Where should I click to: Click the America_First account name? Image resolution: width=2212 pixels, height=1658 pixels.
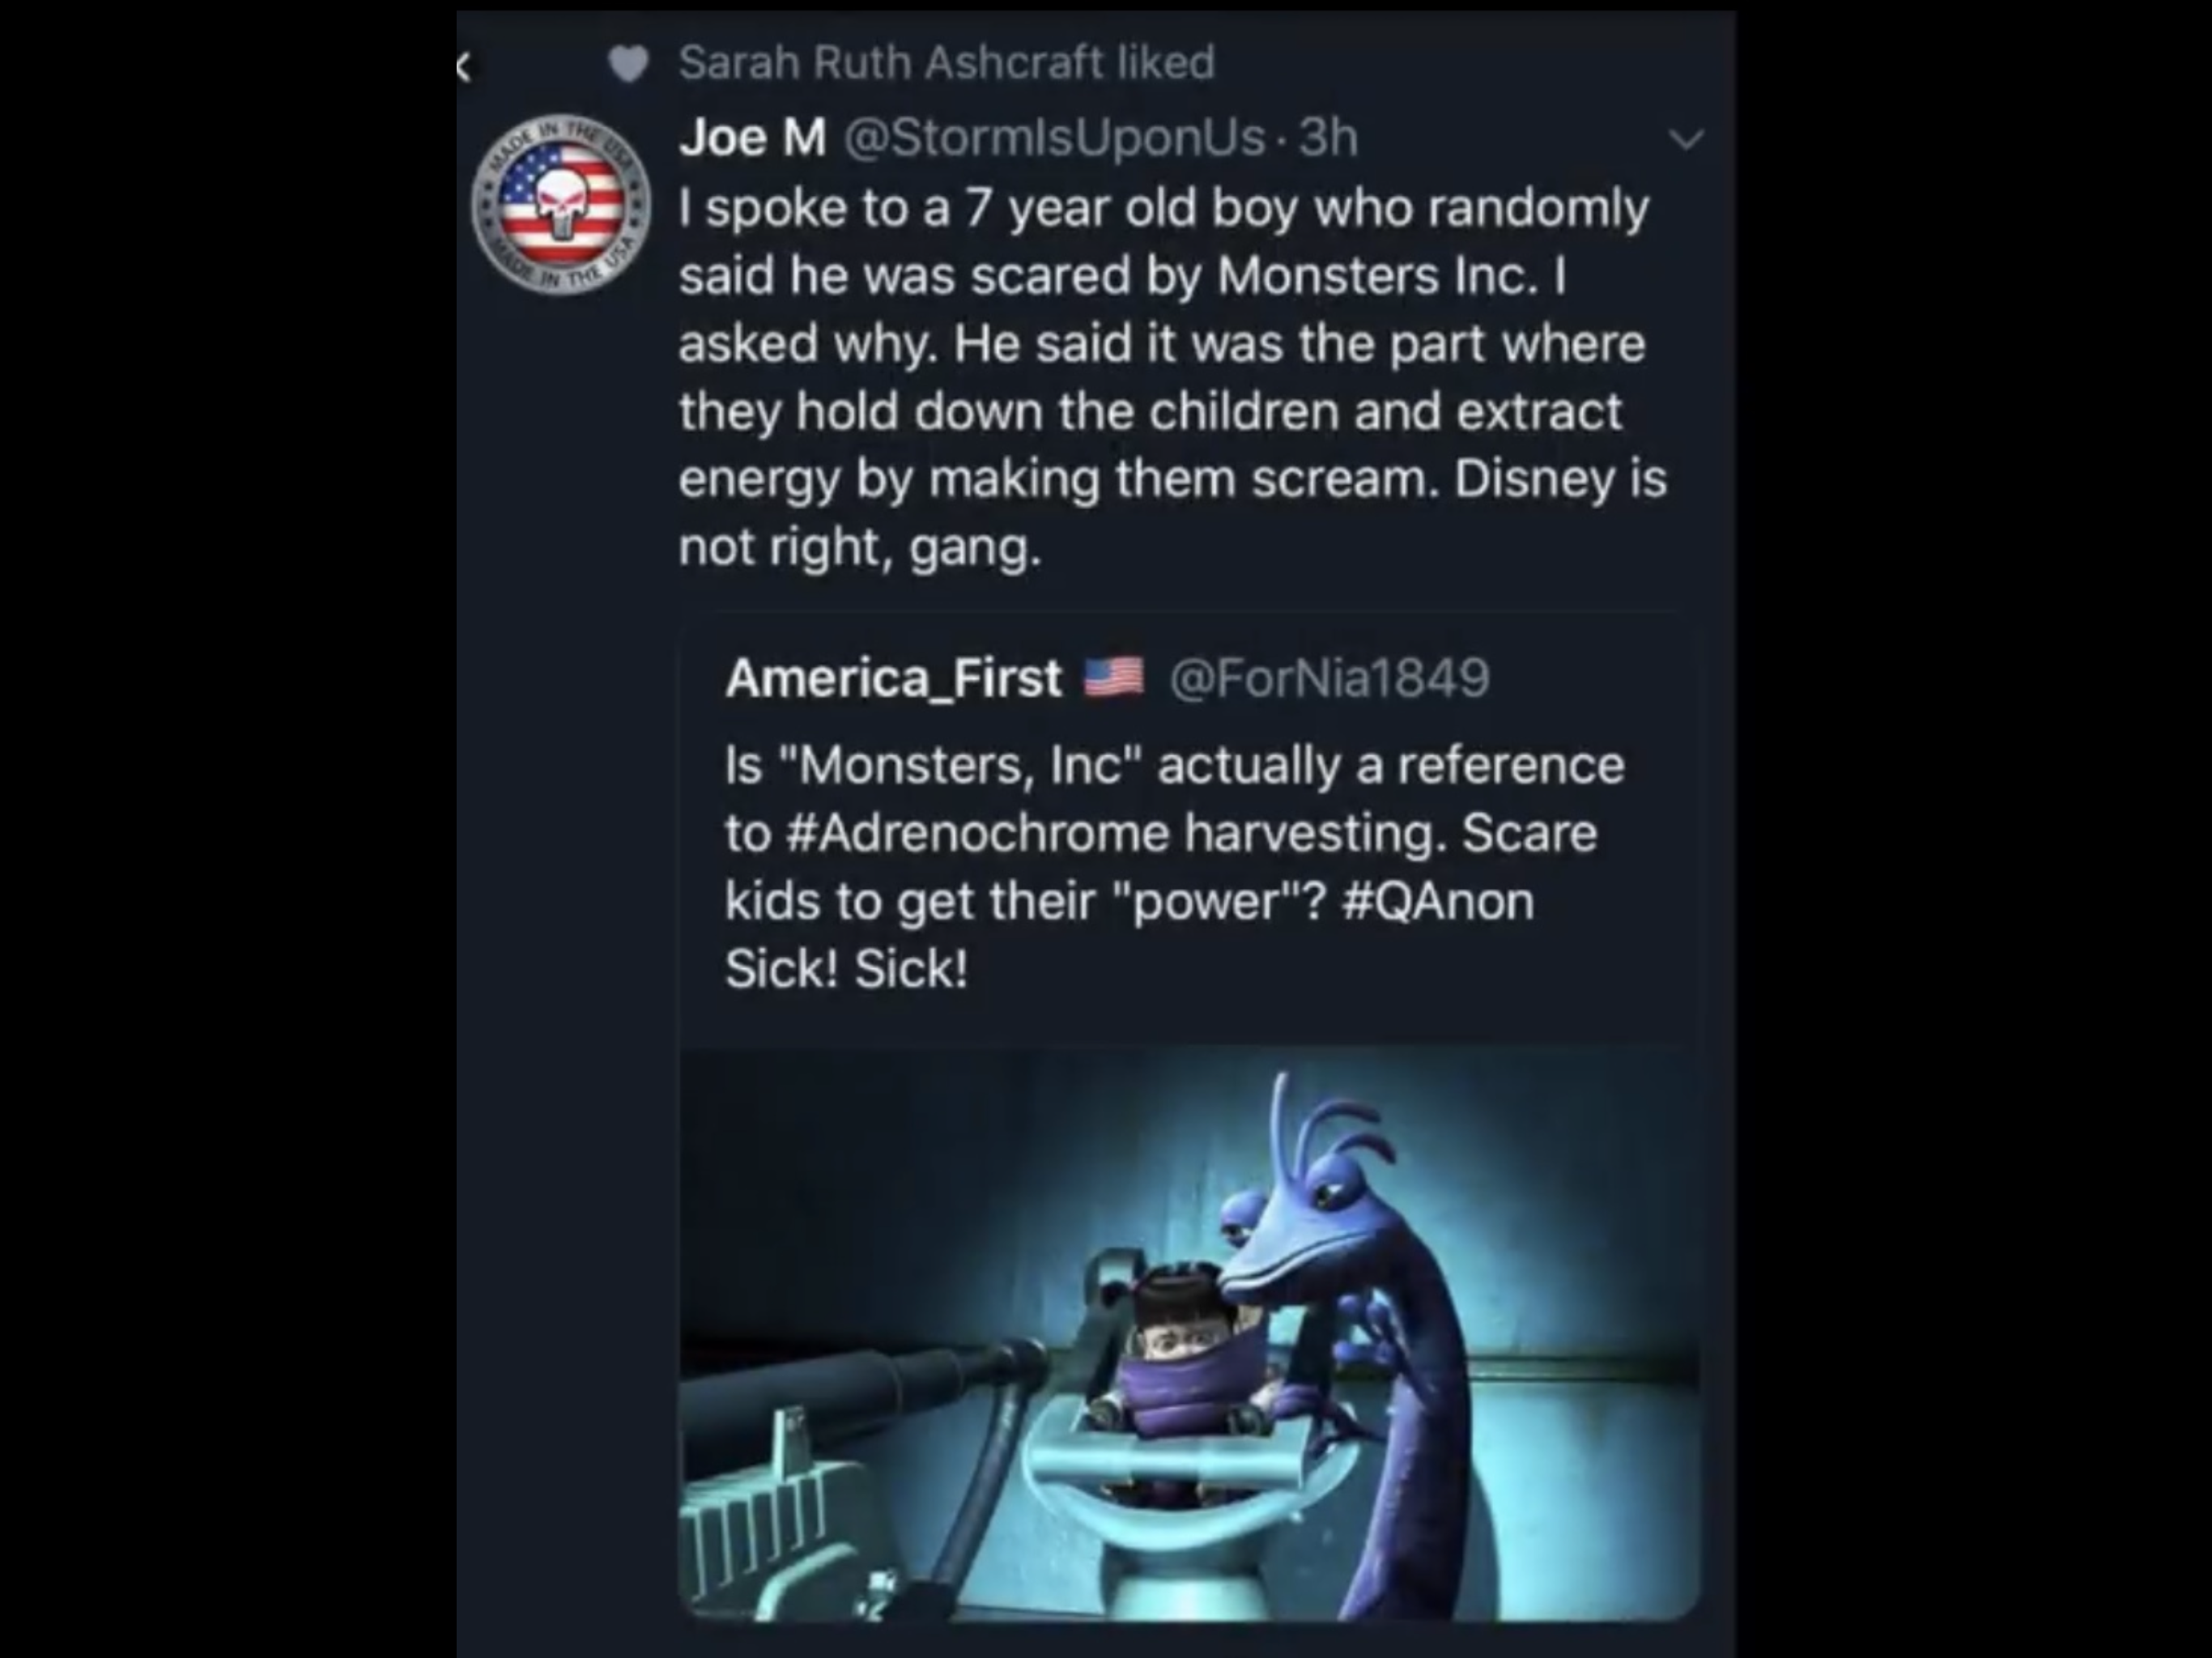[893, 678]
